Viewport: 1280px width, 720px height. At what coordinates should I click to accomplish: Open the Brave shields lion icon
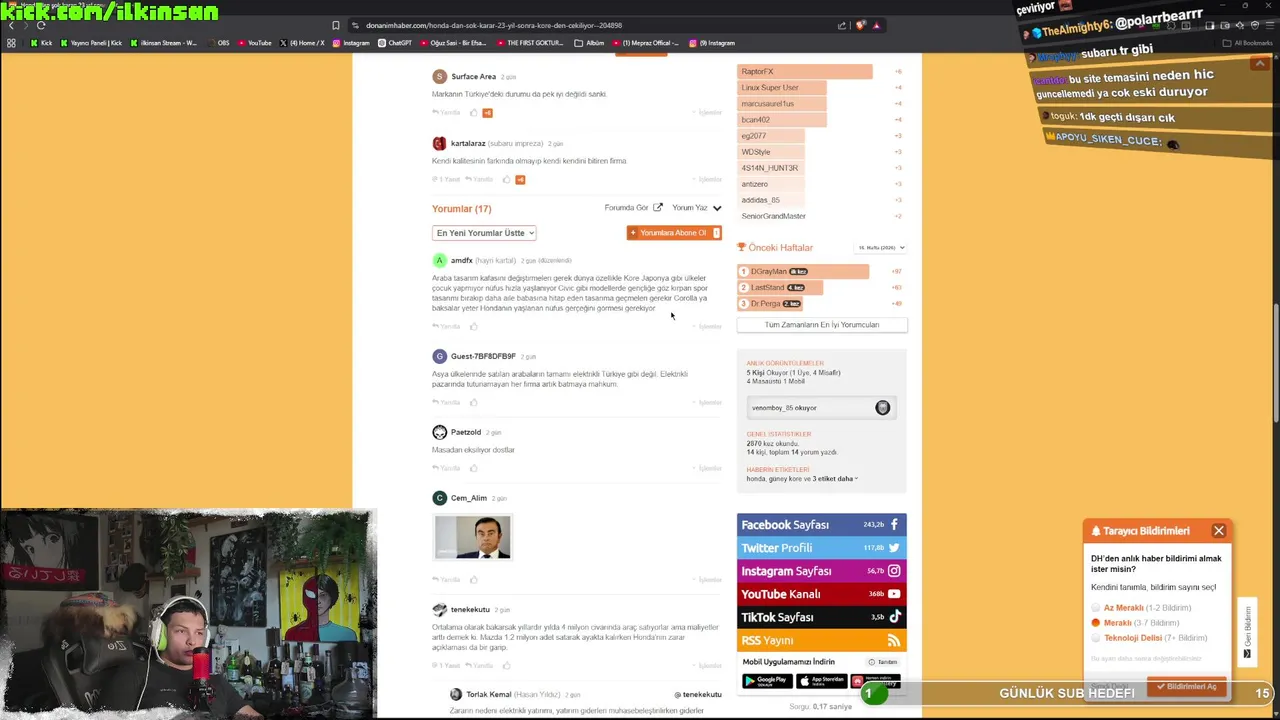click(860, 25)
